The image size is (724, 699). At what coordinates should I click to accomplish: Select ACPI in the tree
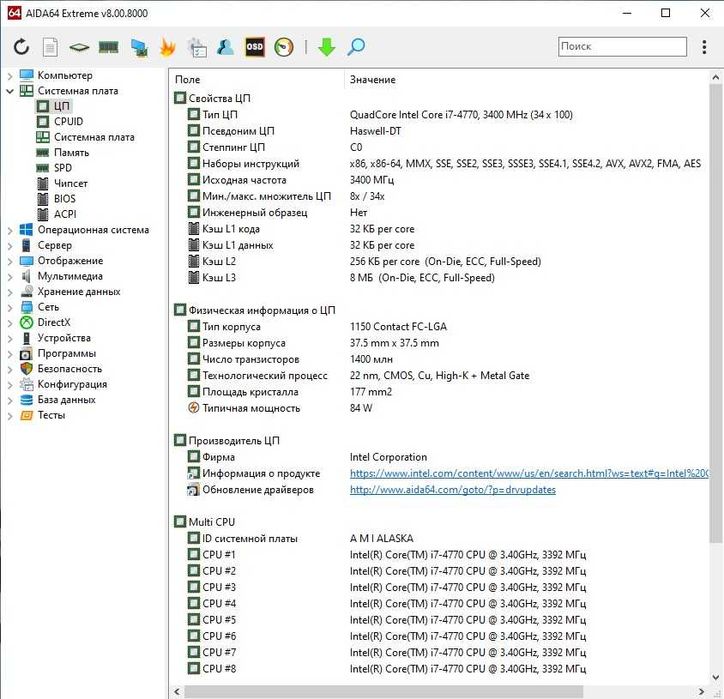(x=56, y=214)
